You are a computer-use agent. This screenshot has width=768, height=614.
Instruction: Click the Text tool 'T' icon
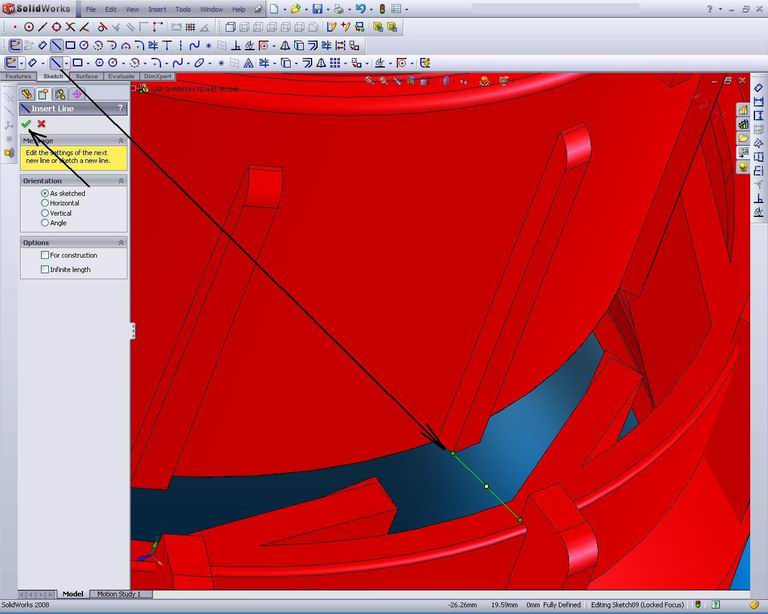[x=167, y=46]
